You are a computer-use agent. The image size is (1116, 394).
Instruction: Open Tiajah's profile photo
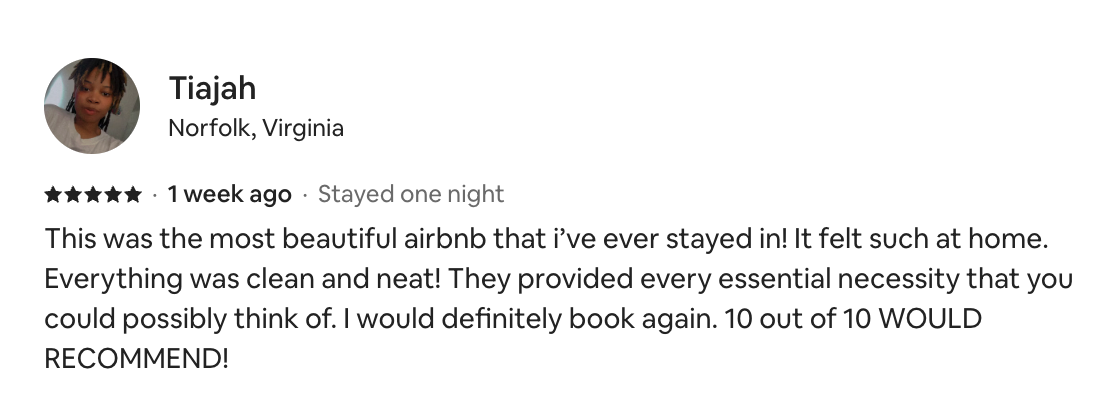92,106
